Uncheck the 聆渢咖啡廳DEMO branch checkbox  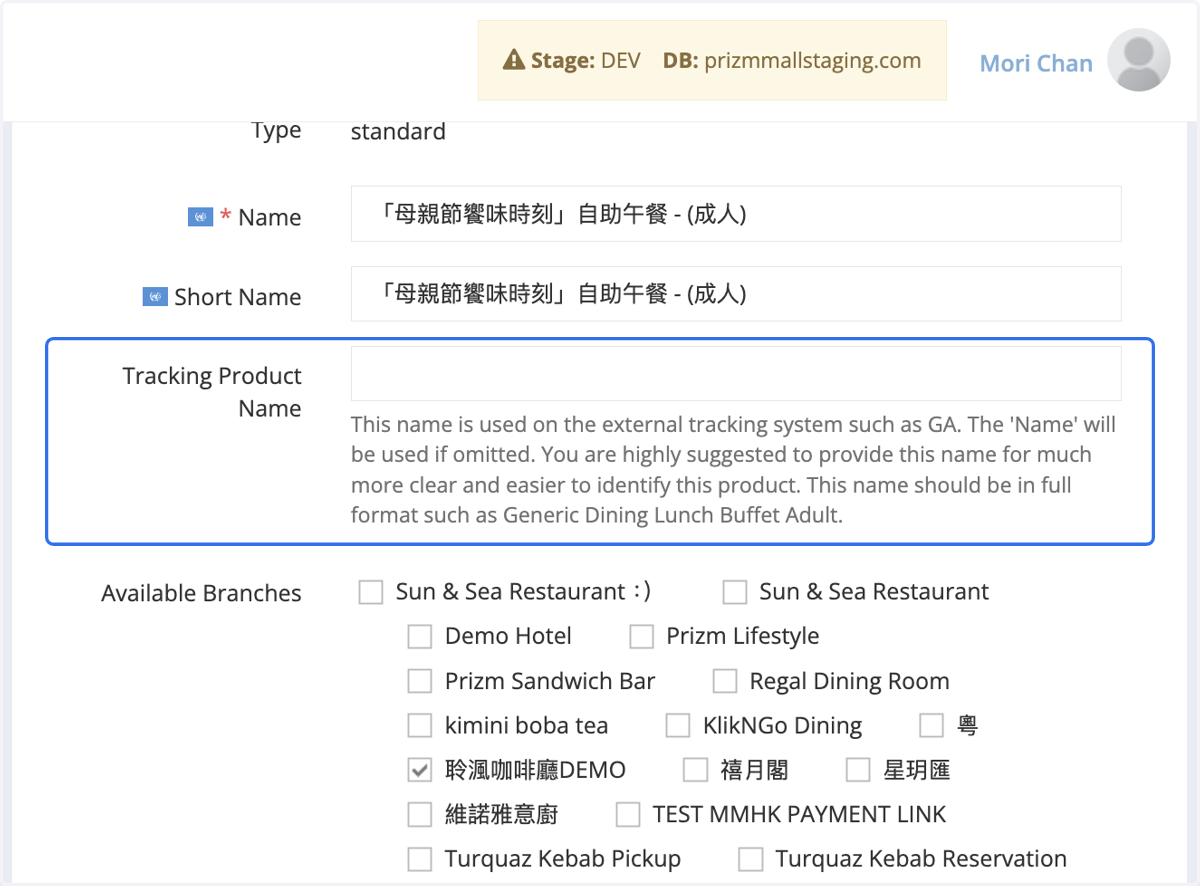pos(420,770)
